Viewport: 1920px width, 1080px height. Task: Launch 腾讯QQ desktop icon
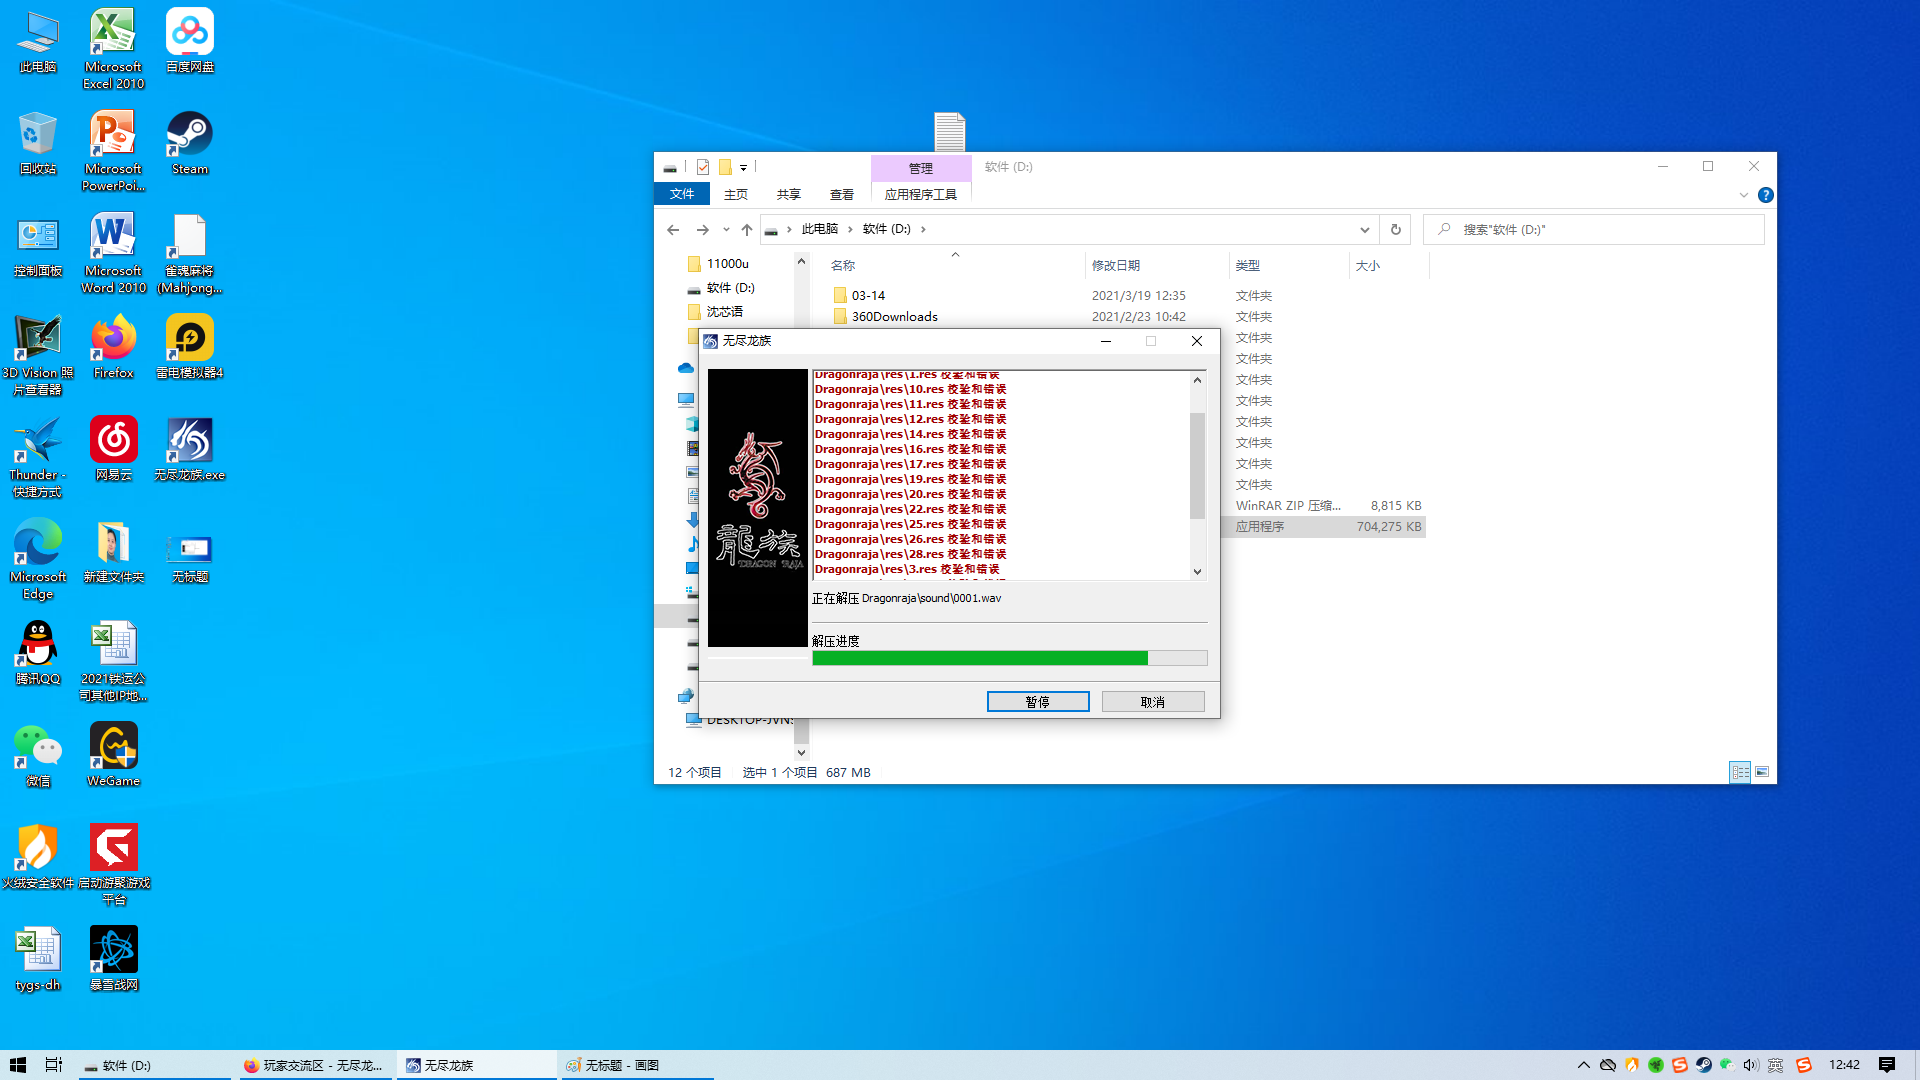(x=38, y=654)
